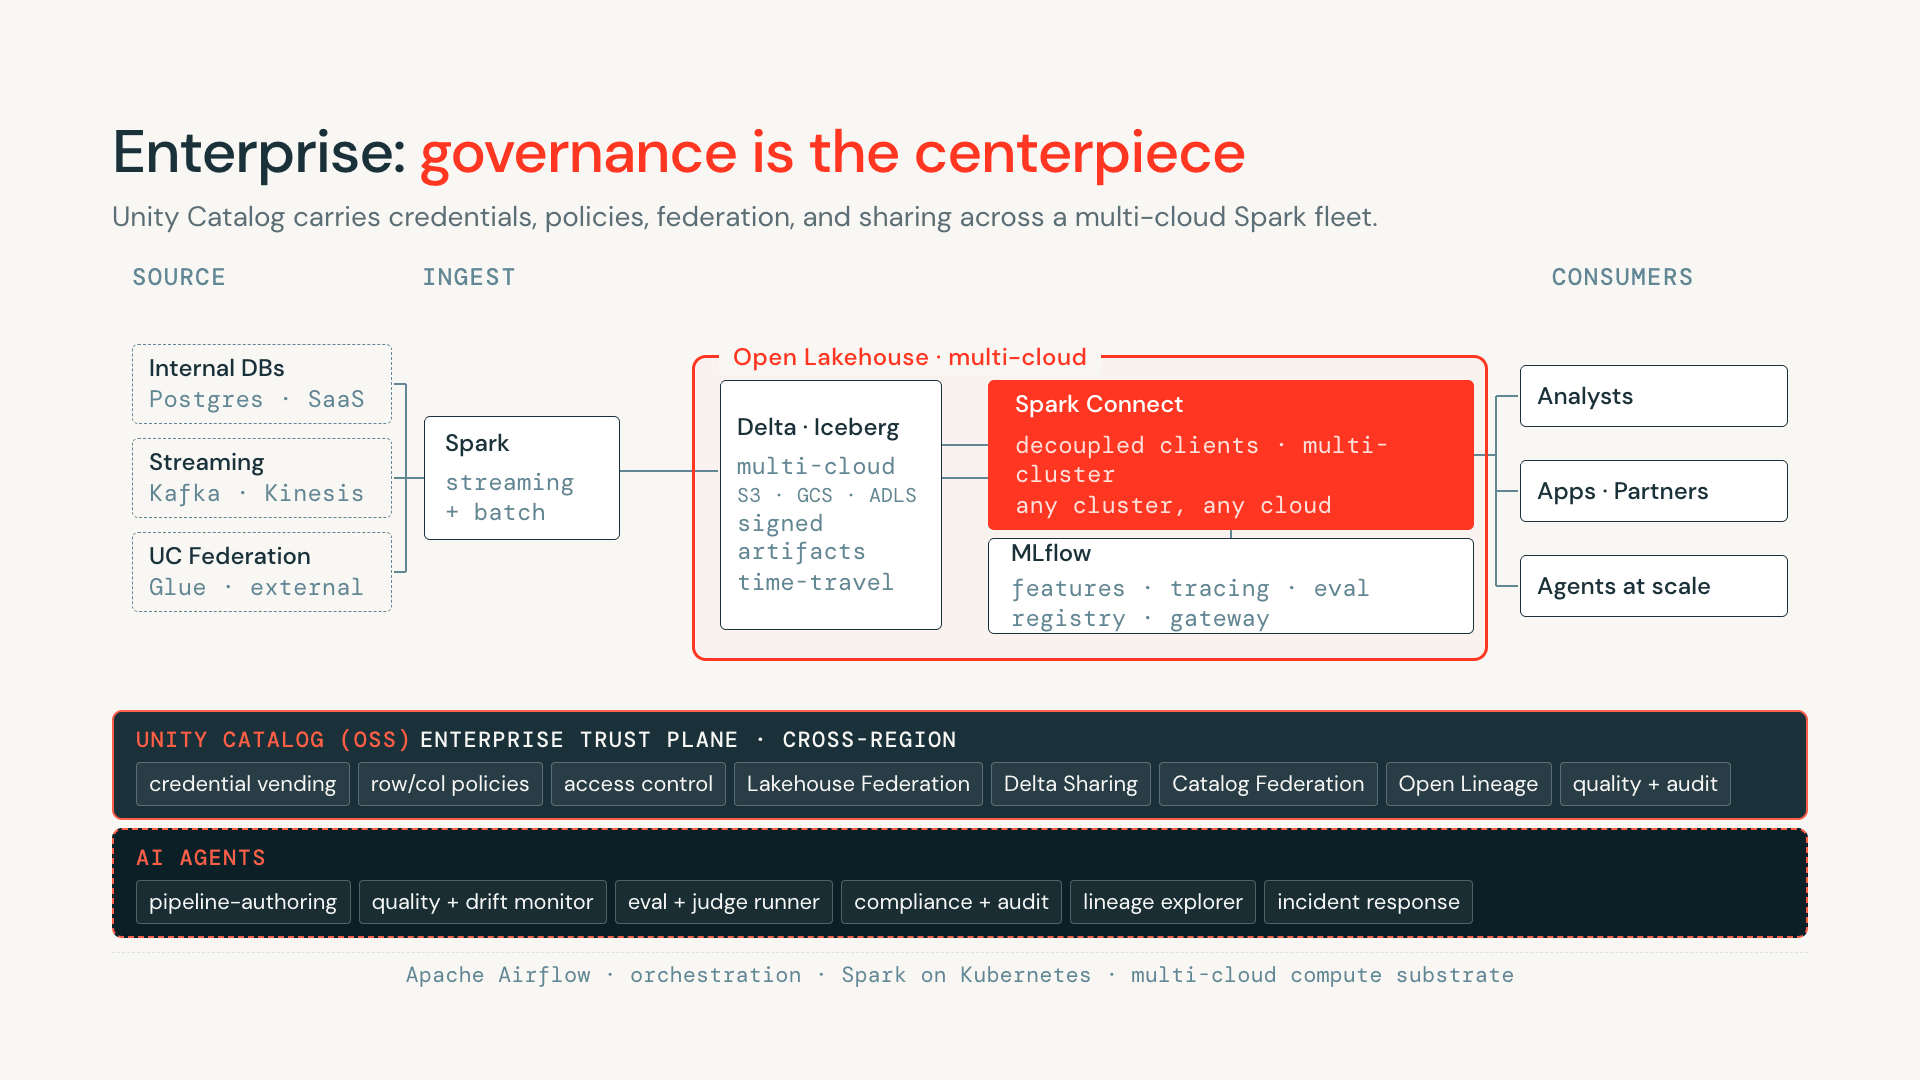This screenshot has width=1920, height=1080.
Task: Click the 'access control' chip
Action: [x=638, y=784]
